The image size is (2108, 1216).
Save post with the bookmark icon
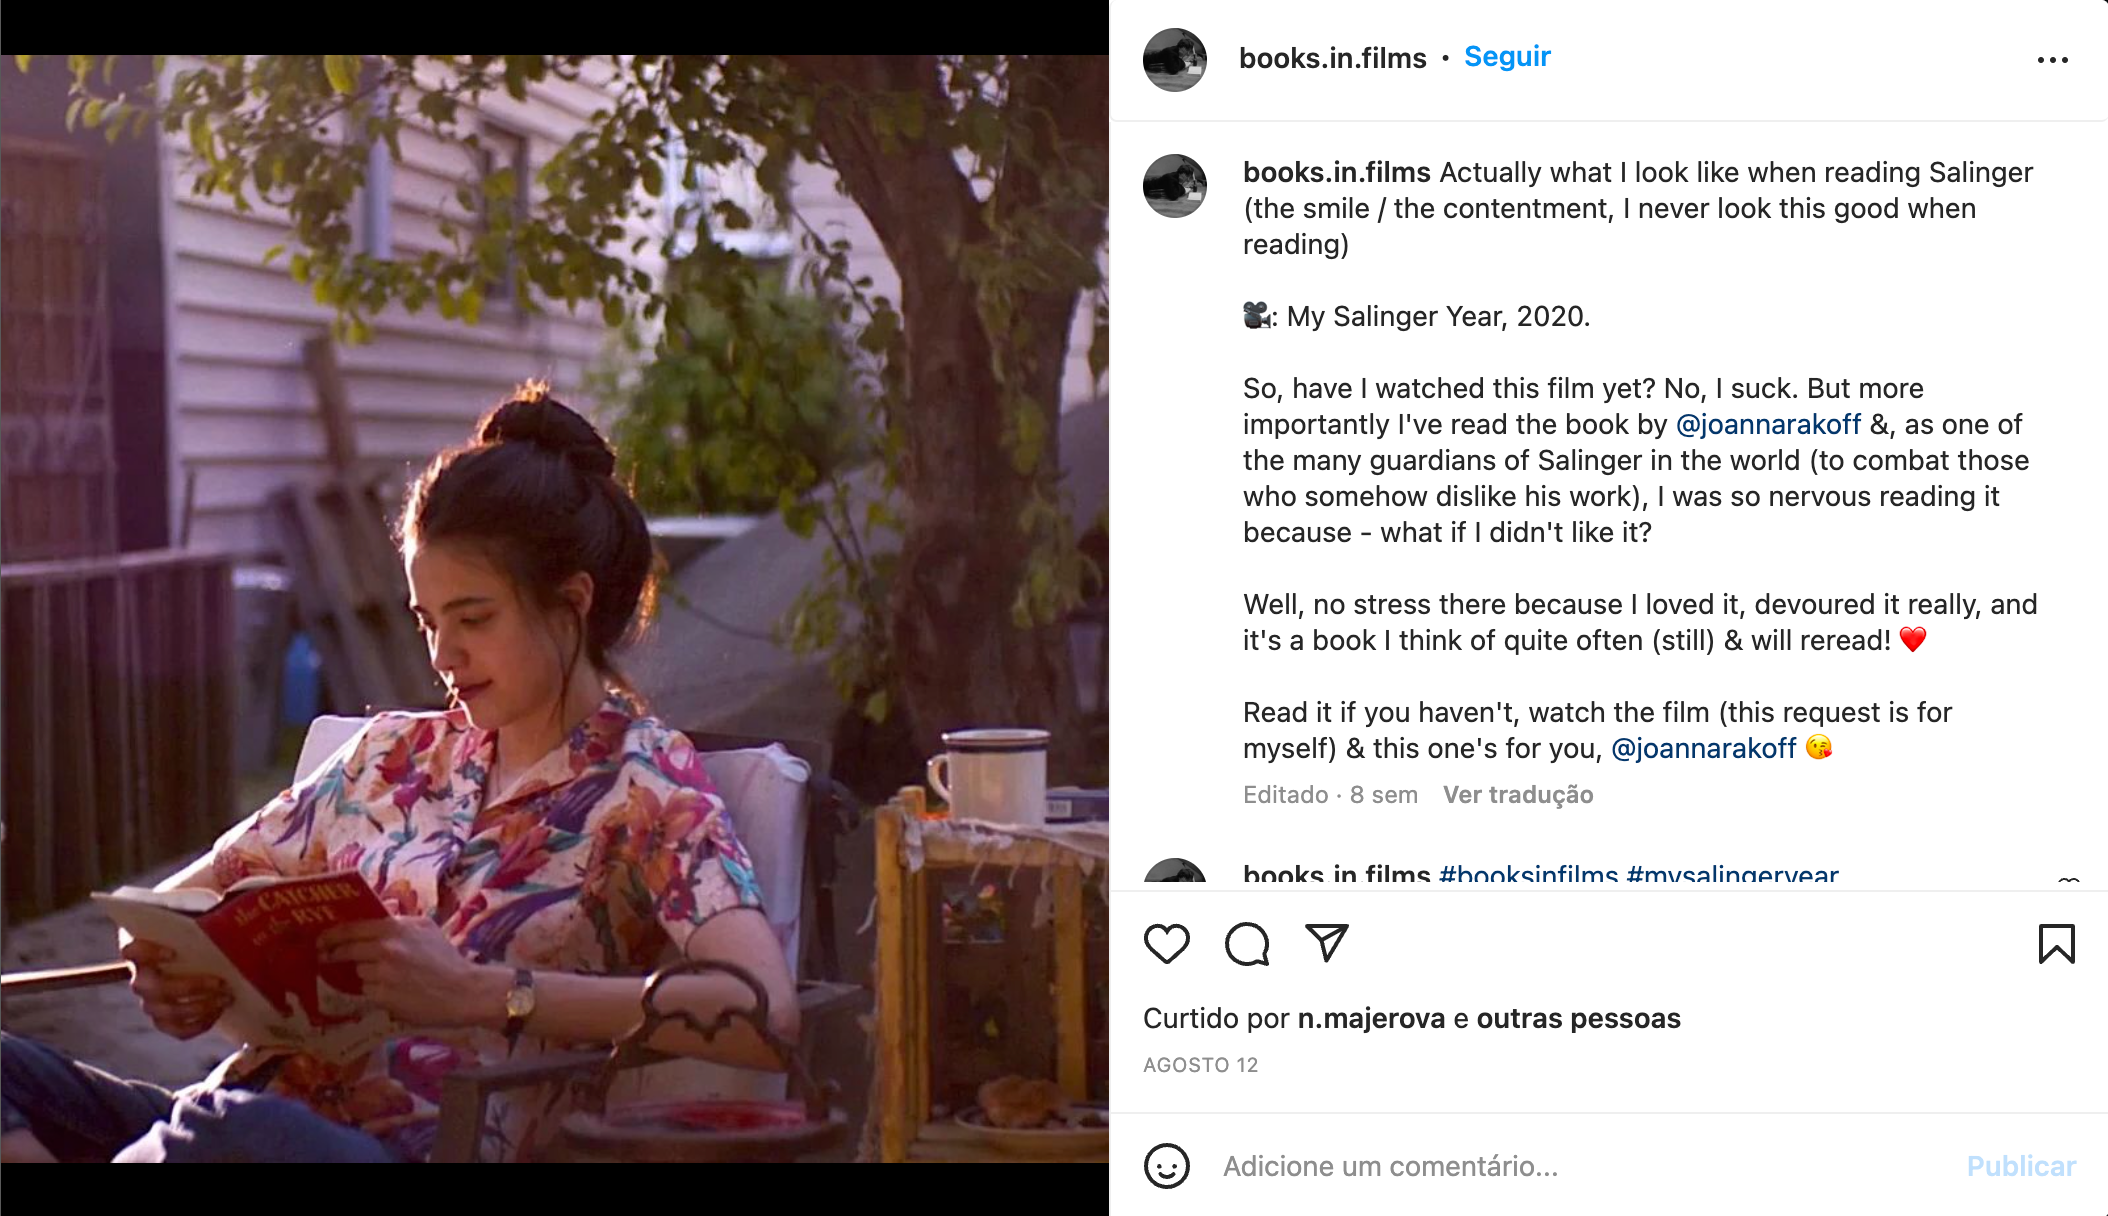pyautogui.click(x=2057, y=944)
